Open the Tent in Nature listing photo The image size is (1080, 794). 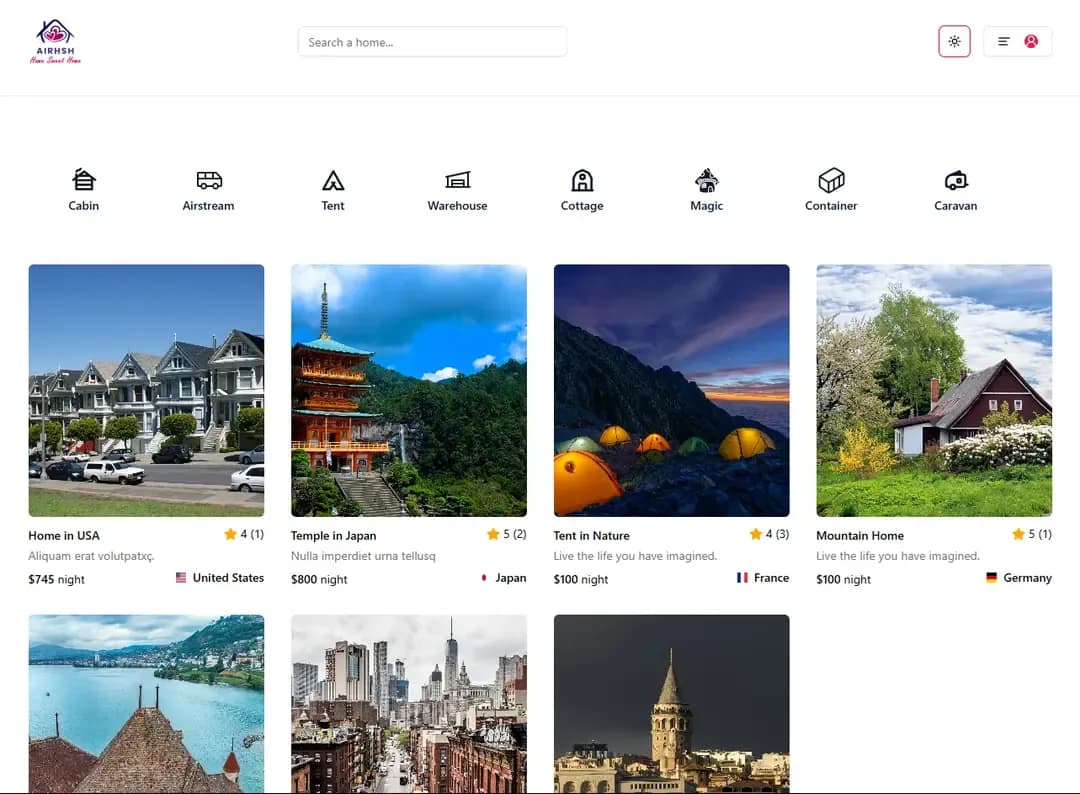pyautogui.click(x=672, y=390)
